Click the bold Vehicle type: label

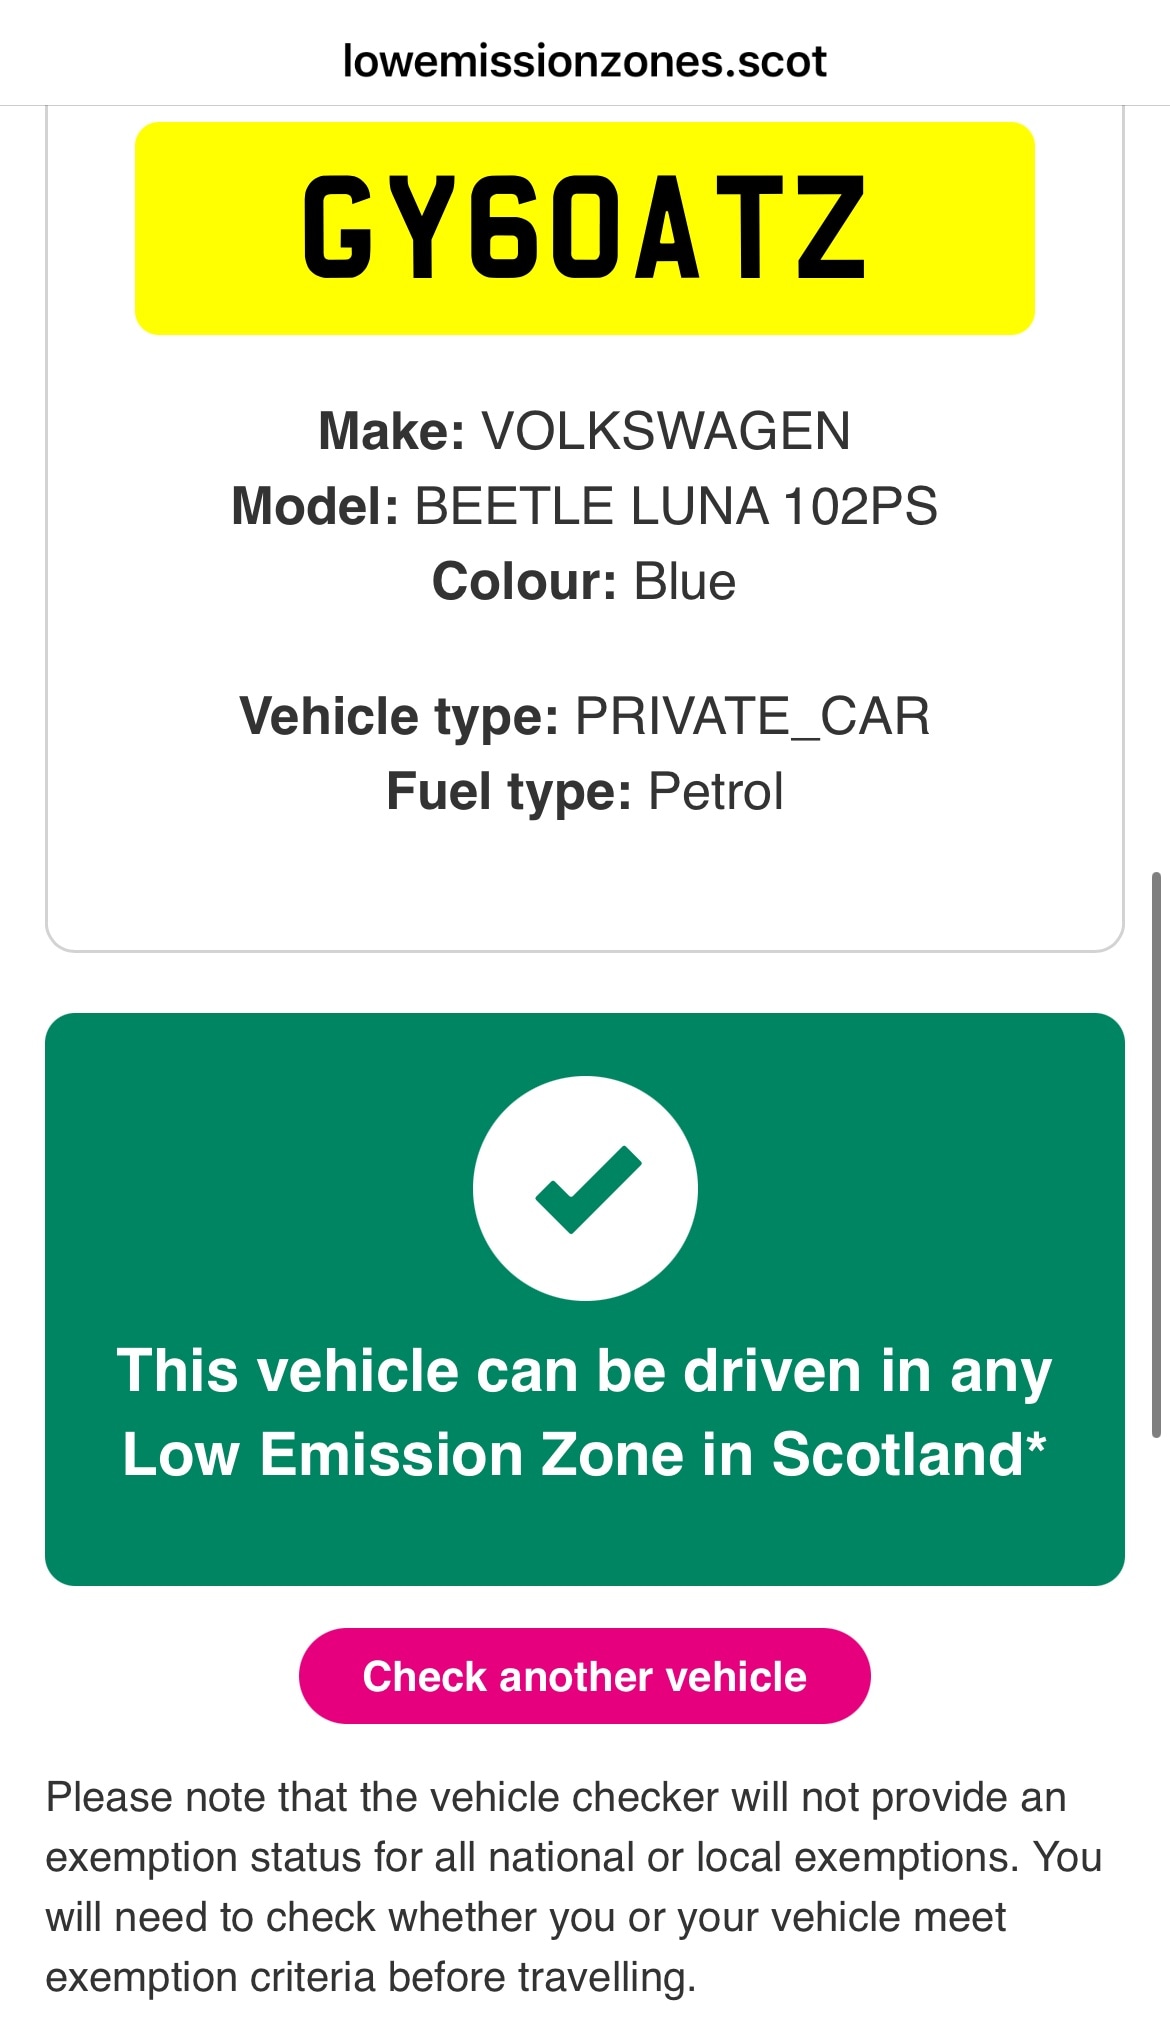399,716
